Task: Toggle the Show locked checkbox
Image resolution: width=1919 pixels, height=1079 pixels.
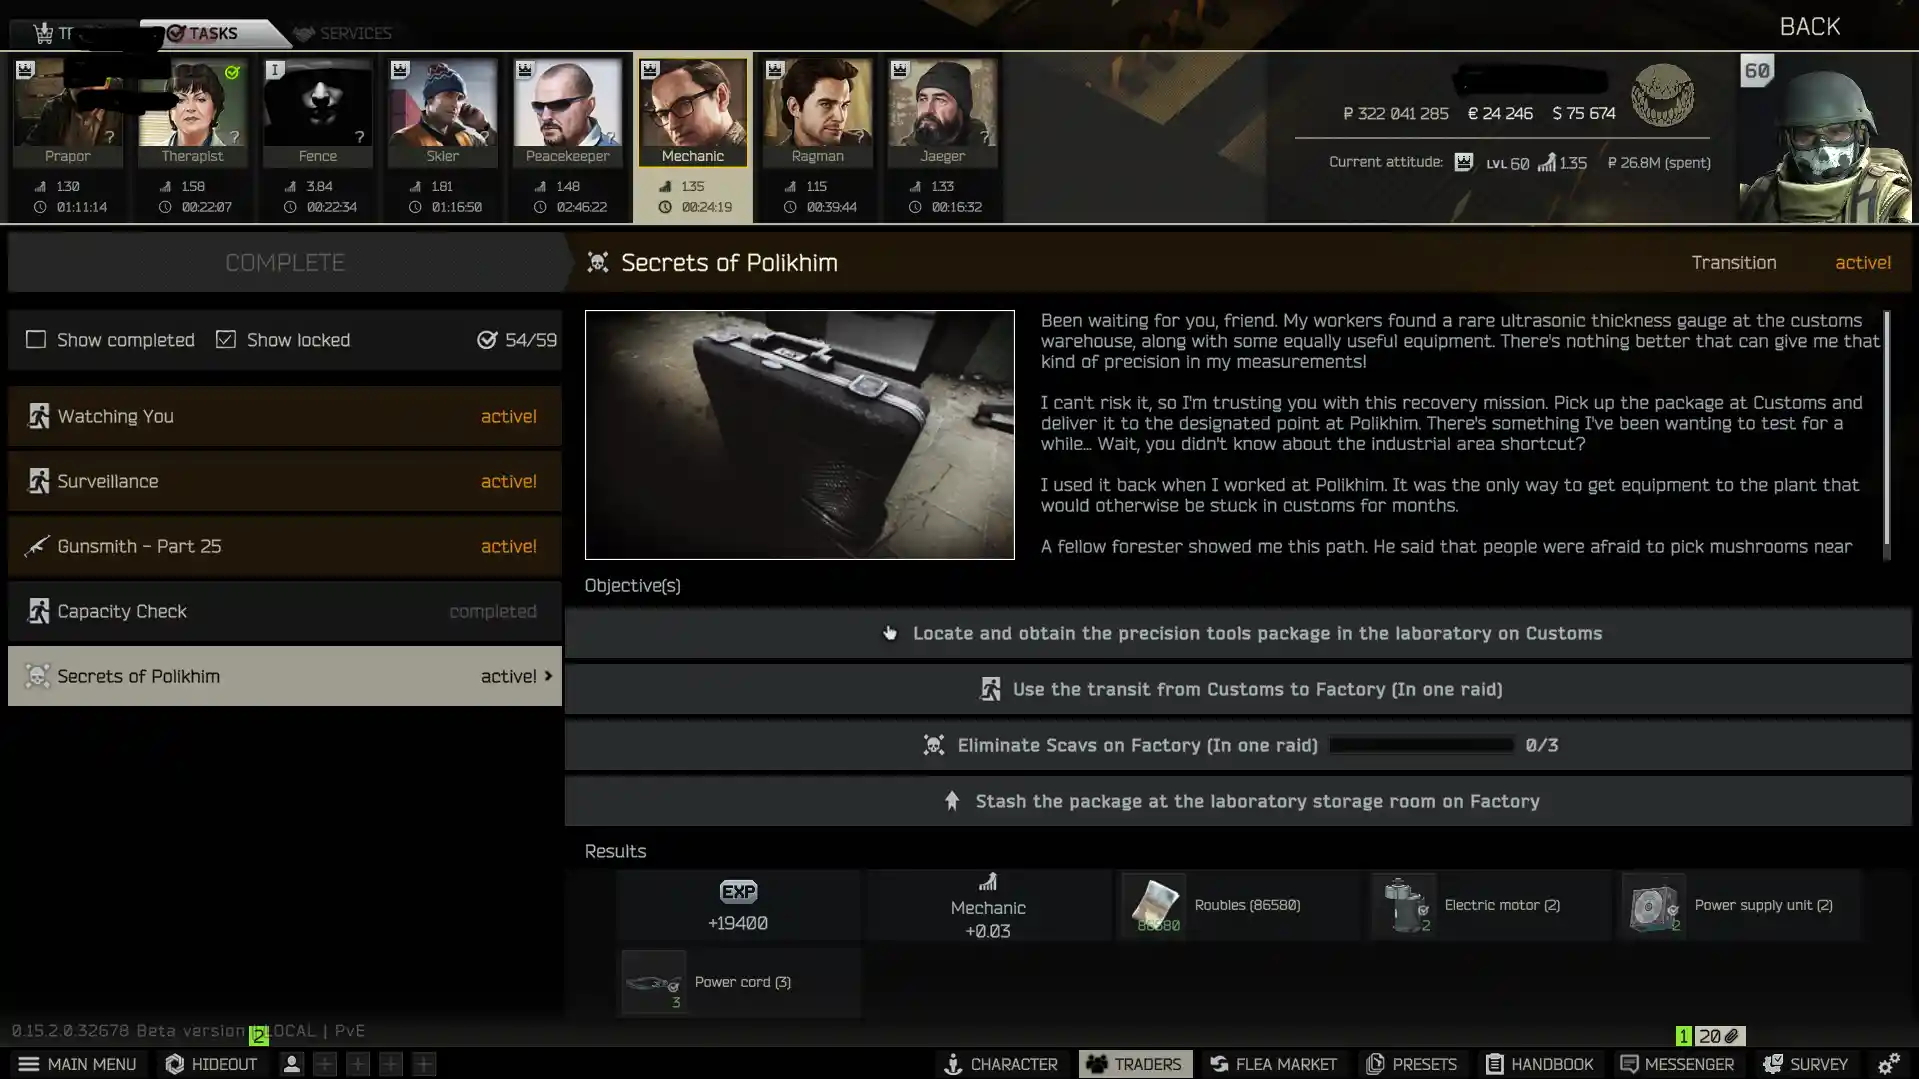Action: click(226, 340)
